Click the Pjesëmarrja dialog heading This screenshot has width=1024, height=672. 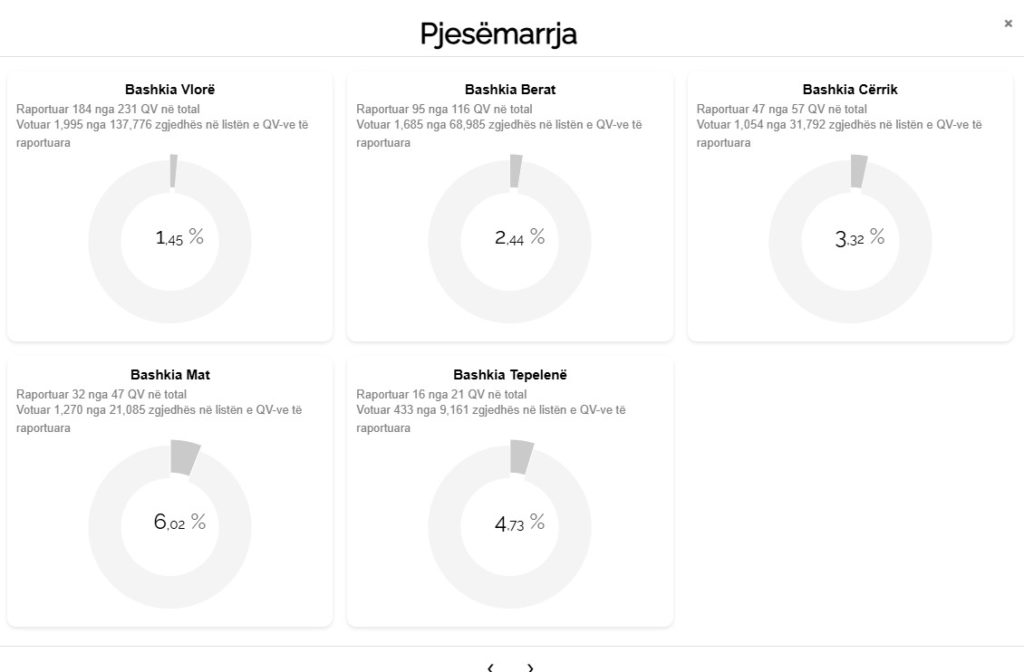tap(499, 35)
